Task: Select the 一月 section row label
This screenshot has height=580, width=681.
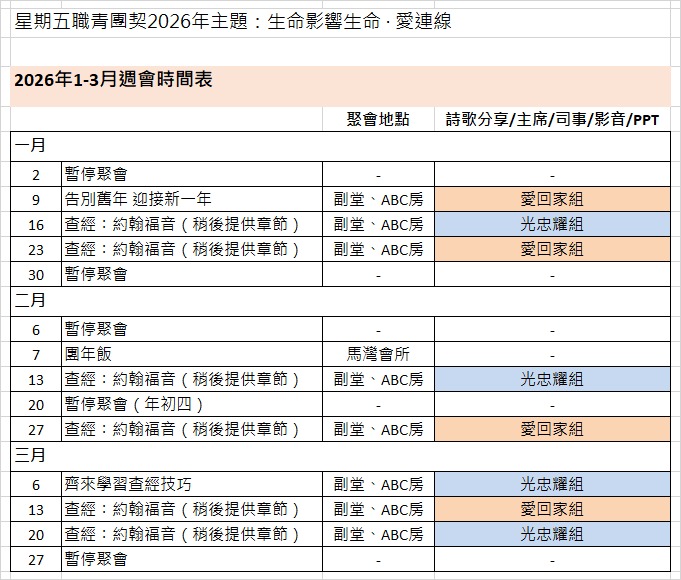Action: pos(30,146)
